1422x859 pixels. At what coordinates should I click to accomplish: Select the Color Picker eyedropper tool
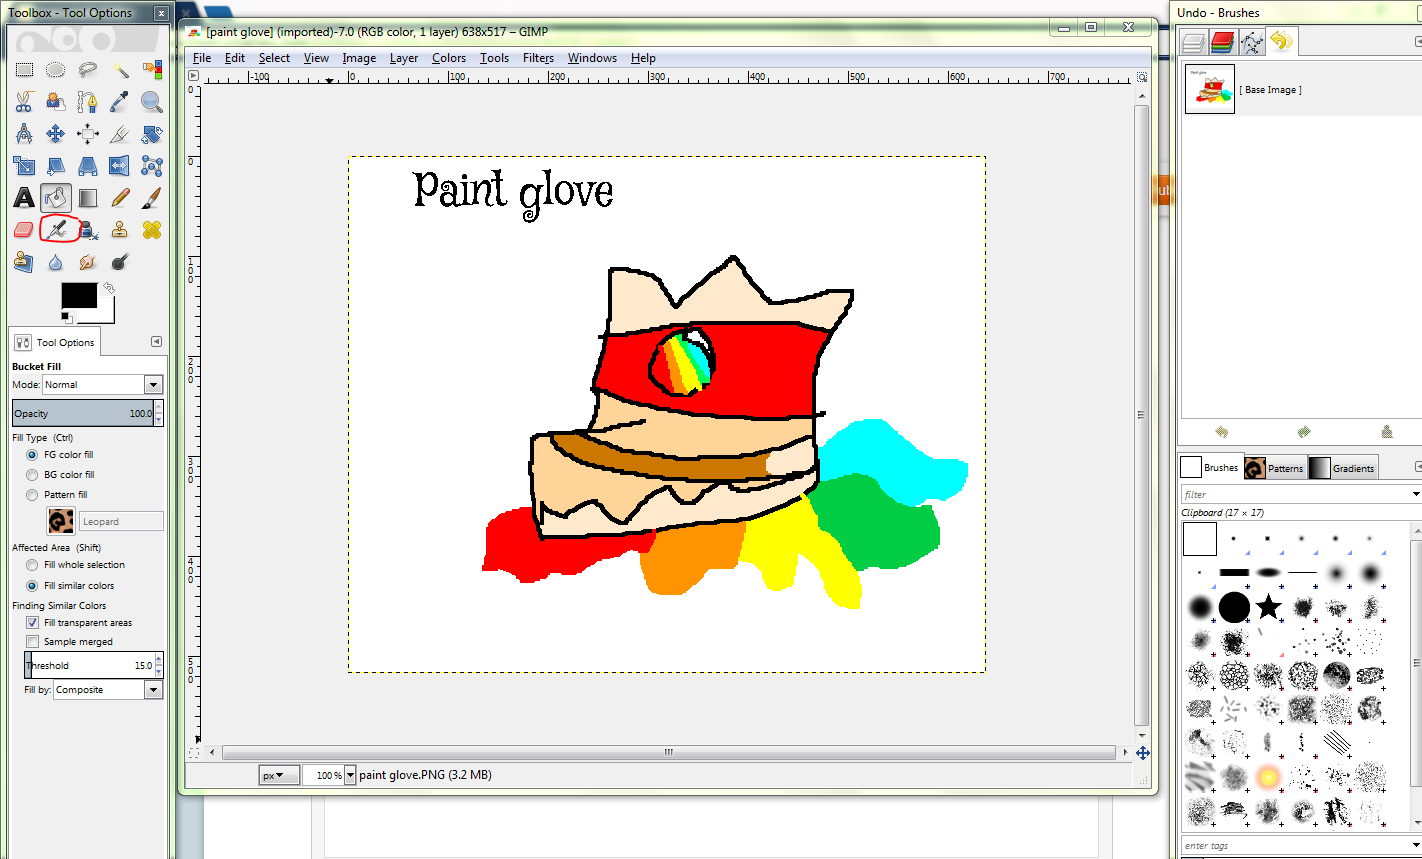tap(120, 102)
